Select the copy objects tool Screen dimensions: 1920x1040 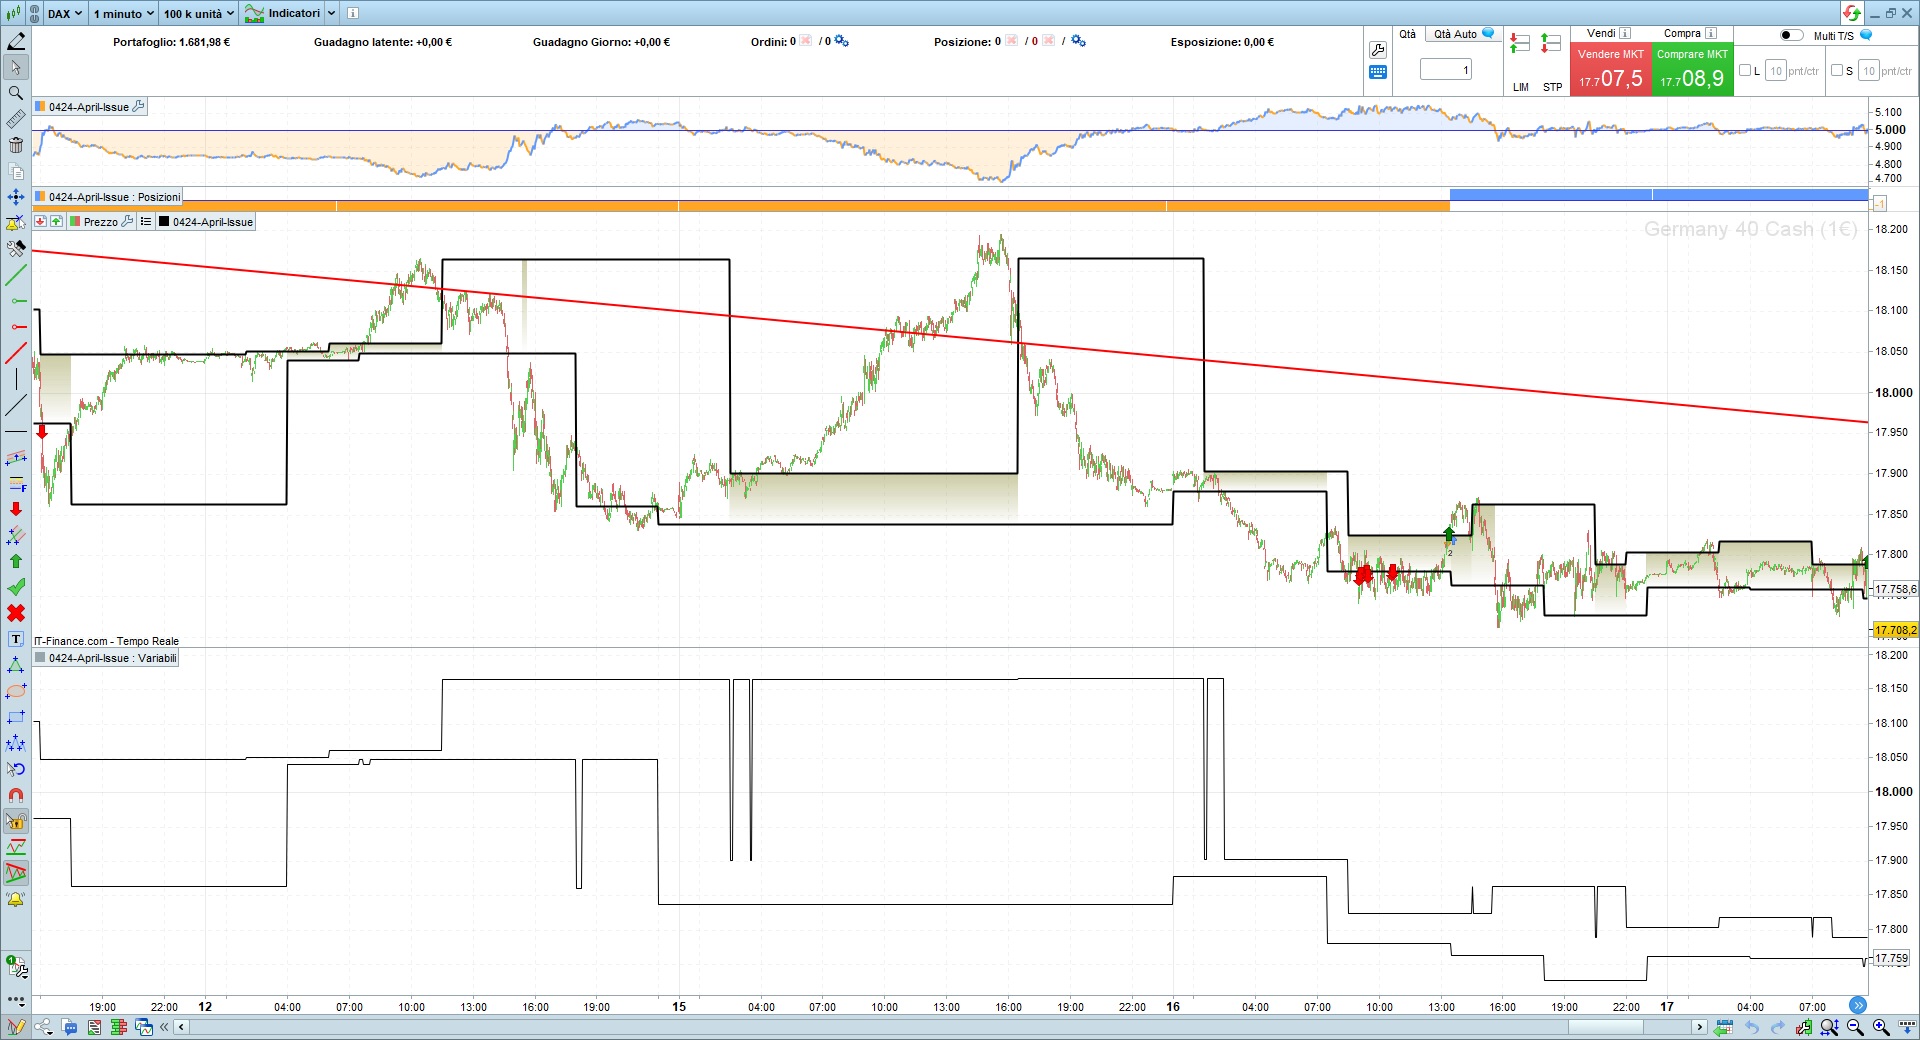(16, 171)
